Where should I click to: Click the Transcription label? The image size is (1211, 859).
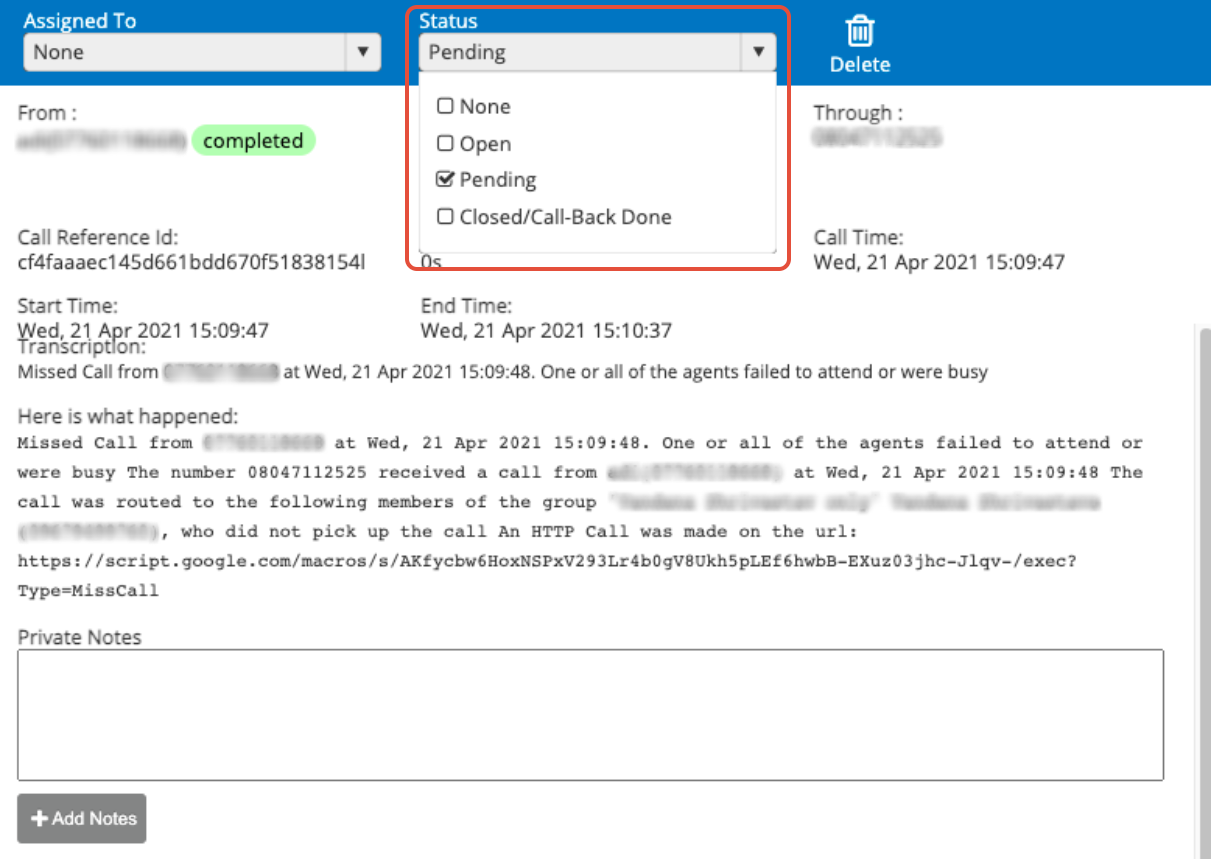pyautogui.click(x=82, y=347)
